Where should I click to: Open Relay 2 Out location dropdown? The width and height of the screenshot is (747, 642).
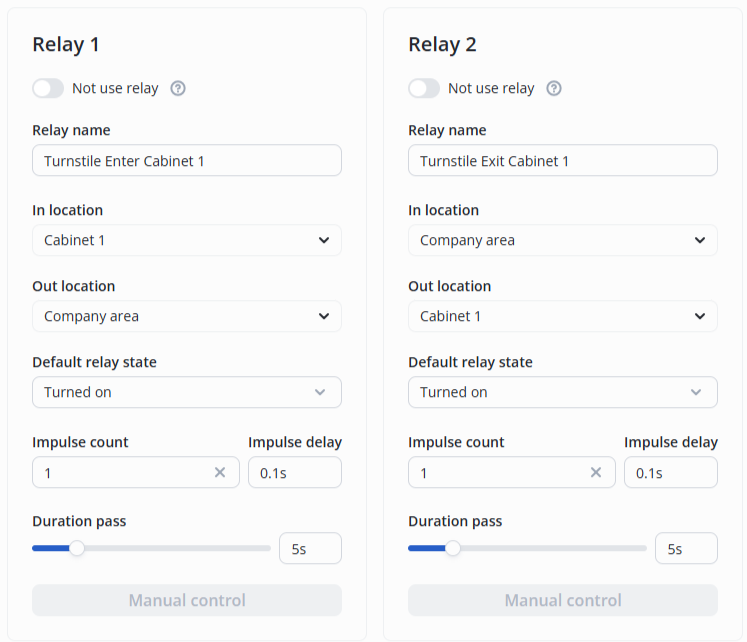[x=563, y=316]
